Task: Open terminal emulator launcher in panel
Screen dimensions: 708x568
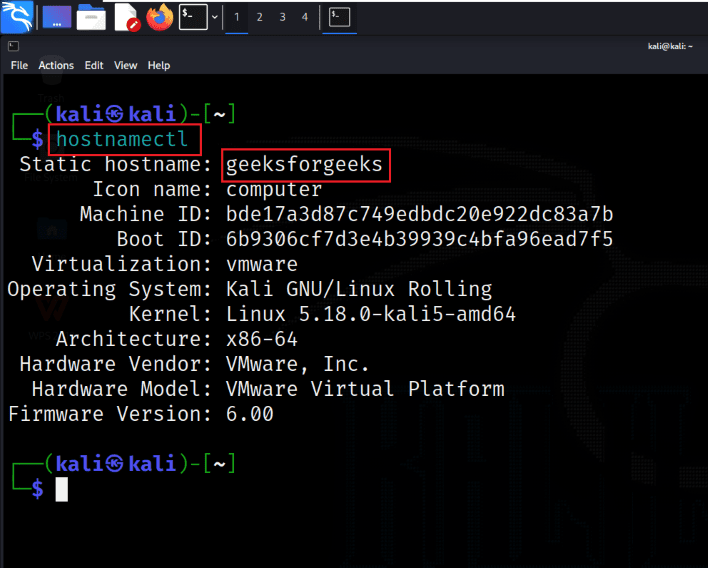Action: coord(192,17)
